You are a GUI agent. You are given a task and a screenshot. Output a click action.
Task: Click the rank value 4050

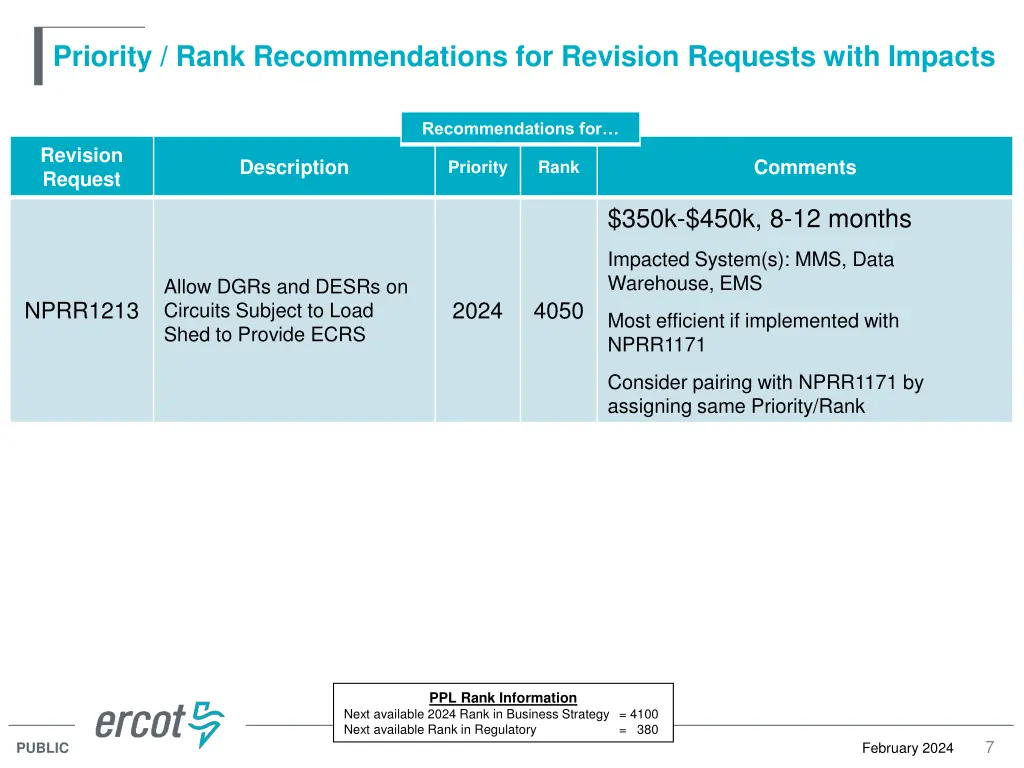click(x=558, y=310)
